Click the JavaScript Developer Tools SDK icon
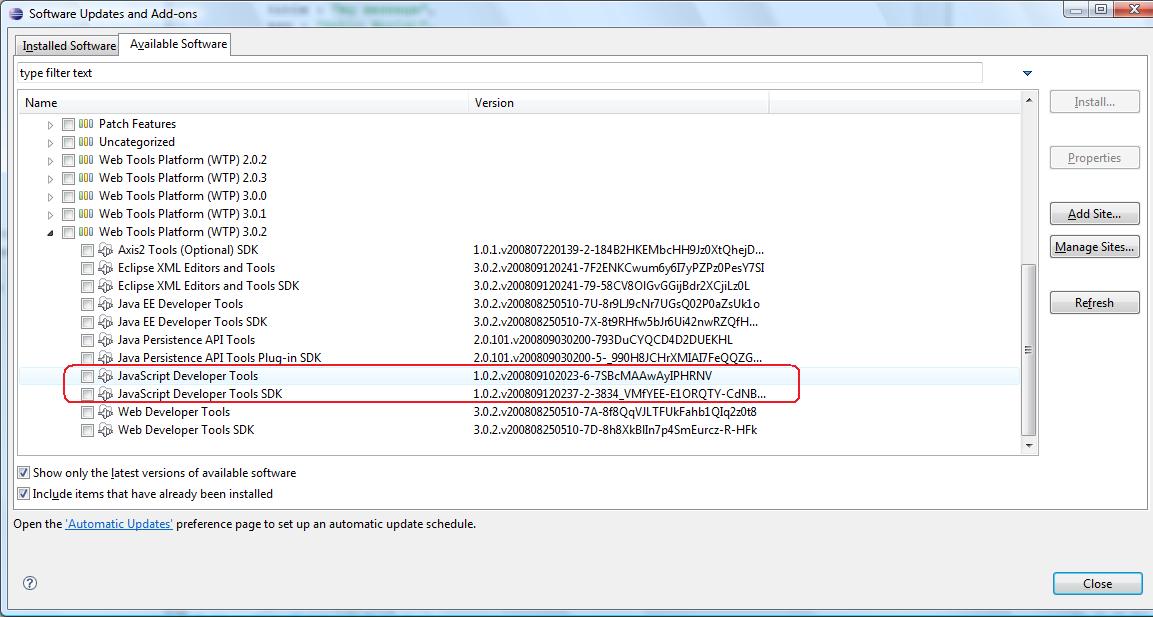Image resolution: width=1153 pixels, height=617 pixels. pyautogui.click(x=106, y=394)
